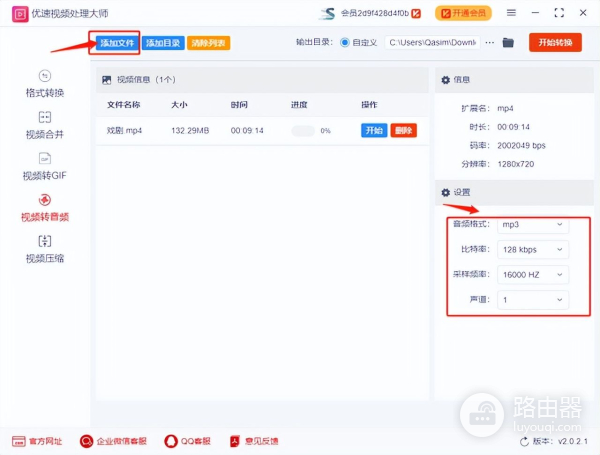Click the member avatar S icon
The width and height of the screenshot is (600, 455).
(x=328, y=14)
